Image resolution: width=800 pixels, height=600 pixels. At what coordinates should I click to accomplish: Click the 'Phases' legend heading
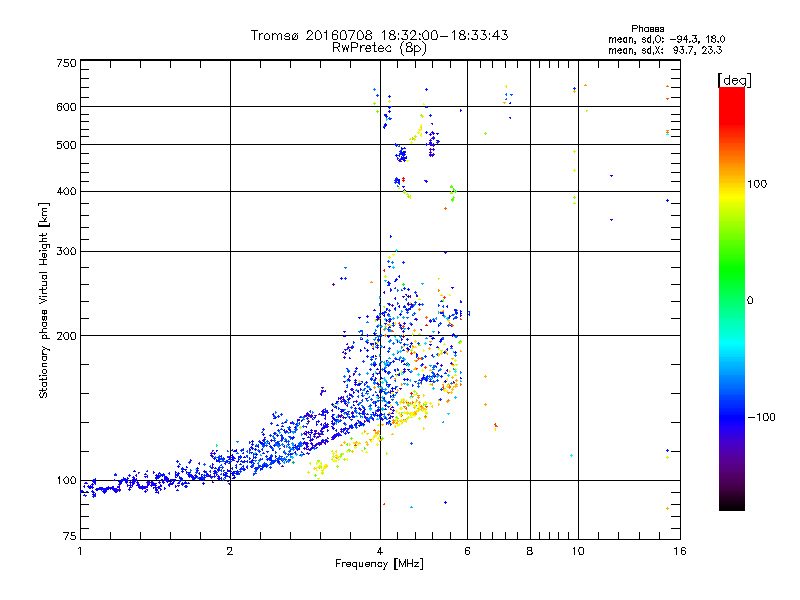[647, 29]
